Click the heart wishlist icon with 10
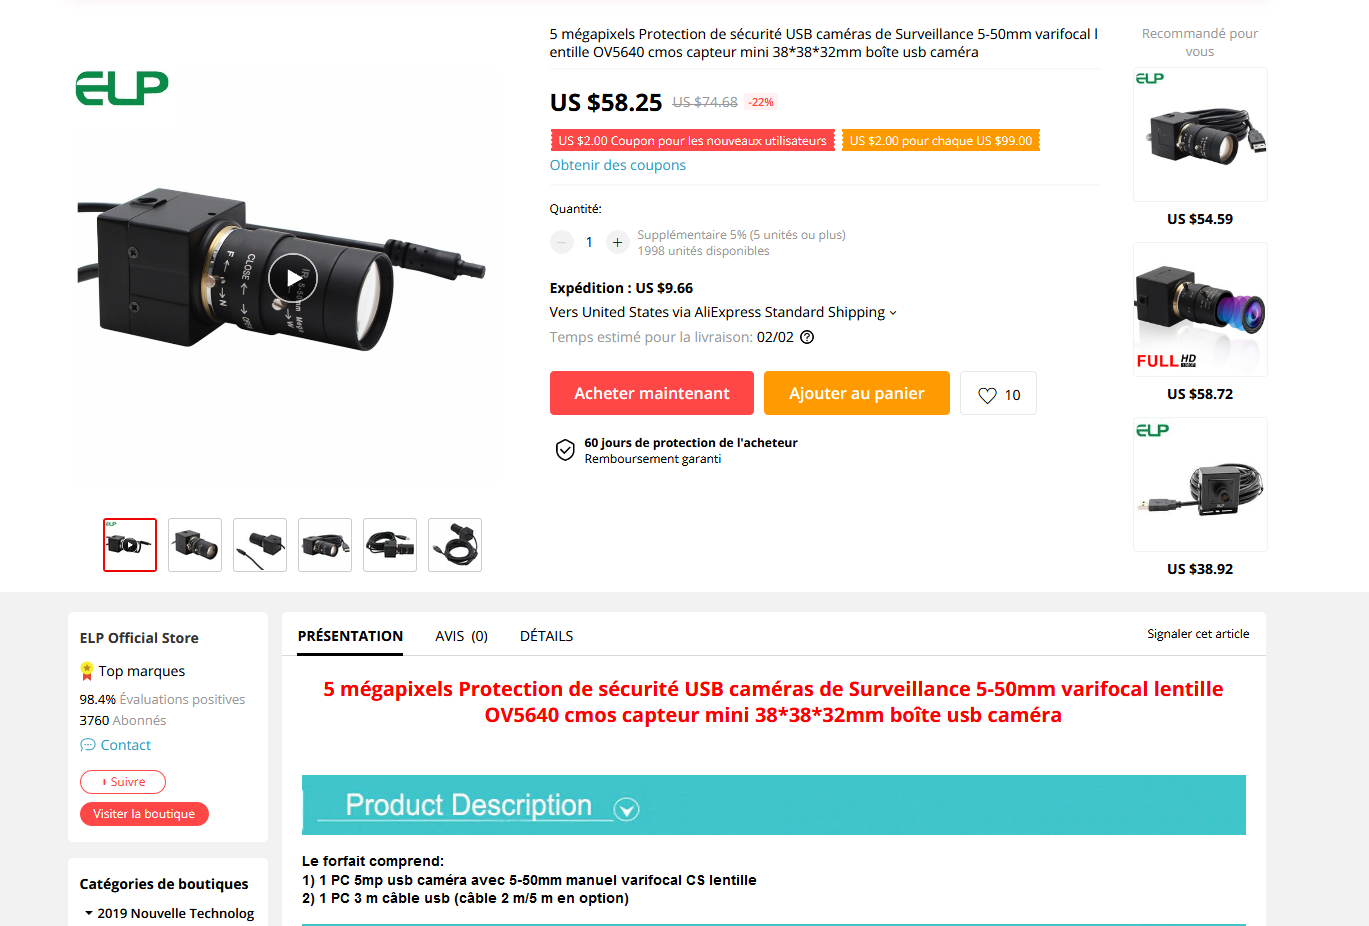 [x=987, y=395]
